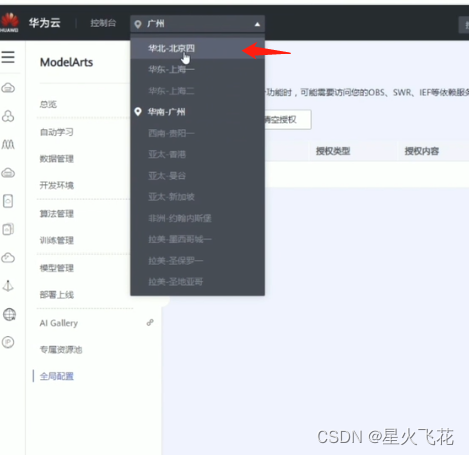This screenshot has width=469, height=455.
Task: Select region 非洲-约翰内斯堡
Action: (197, 218)
